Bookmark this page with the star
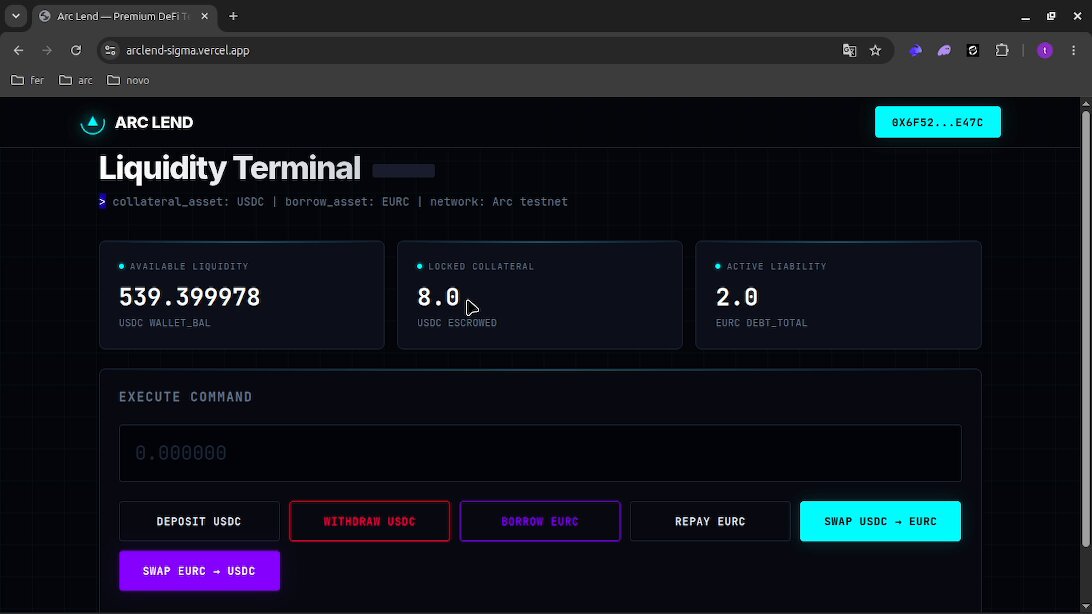This screenshot has width=1092, height=614. pyautogui.click(x=875, y=50)
